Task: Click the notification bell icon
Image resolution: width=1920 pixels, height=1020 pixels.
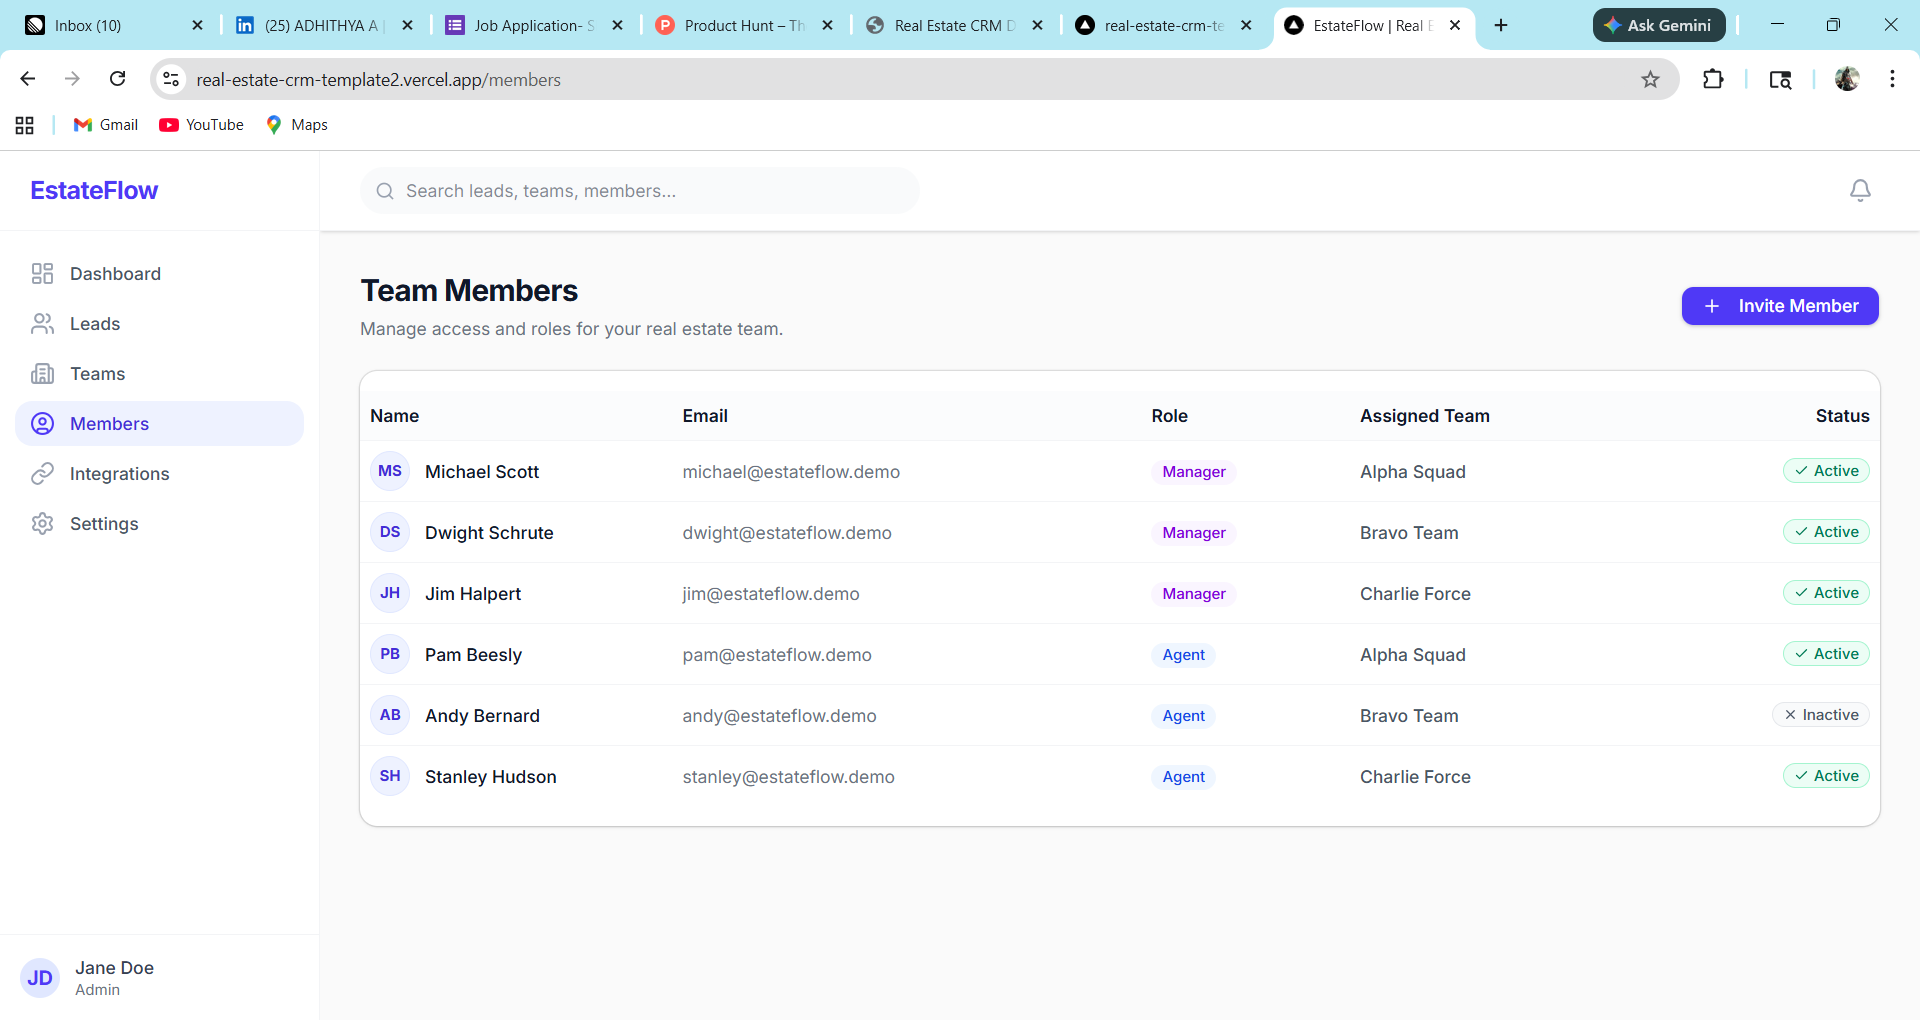Action: 1860,190
